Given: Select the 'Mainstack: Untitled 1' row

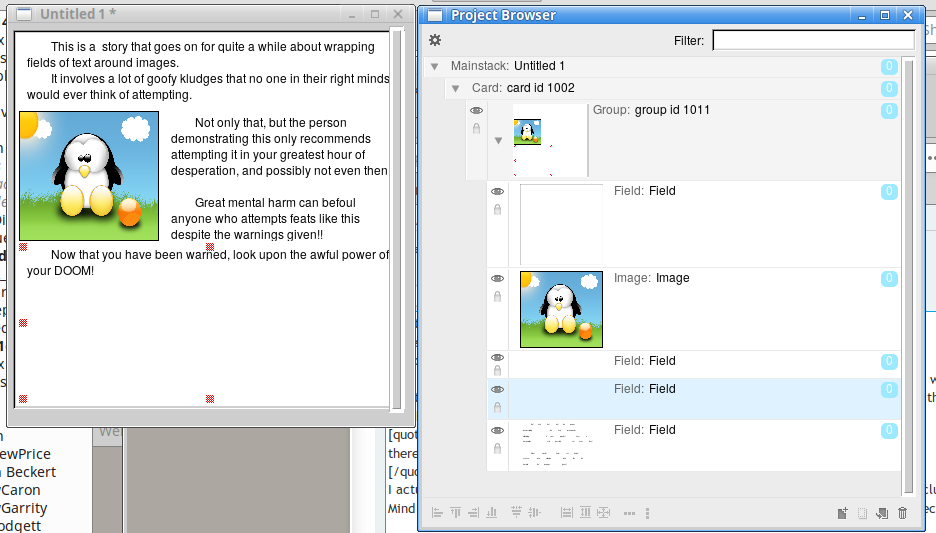Looking at the screenshot, I should click(662, 66).
